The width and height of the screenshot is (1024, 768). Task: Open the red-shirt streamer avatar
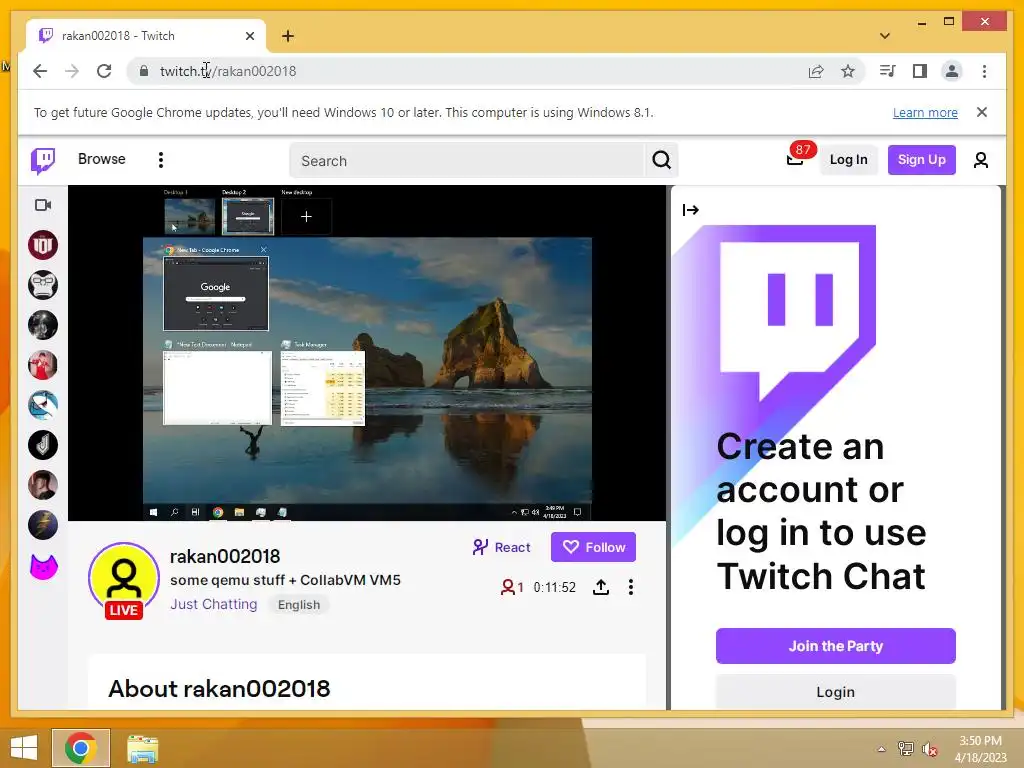[43, 365]
